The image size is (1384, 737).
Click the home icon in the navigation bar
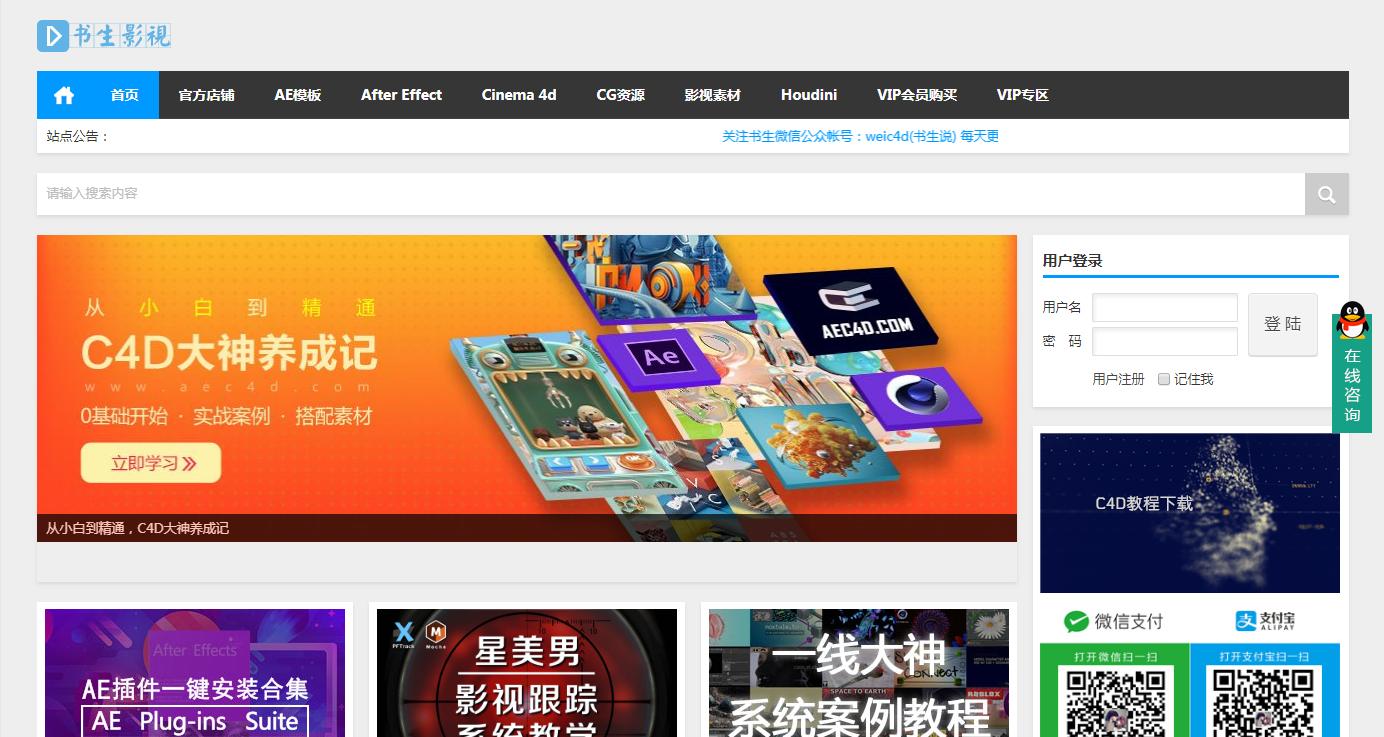click(63, 94)
